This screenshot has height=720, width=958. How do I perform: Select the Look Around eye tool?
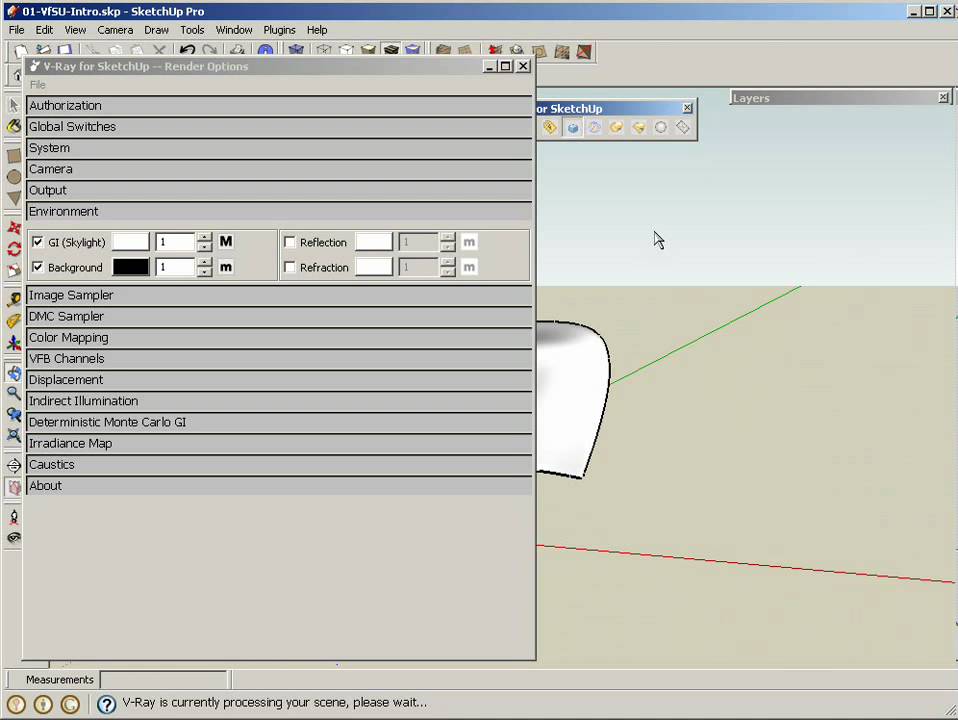tap(13, 538)
